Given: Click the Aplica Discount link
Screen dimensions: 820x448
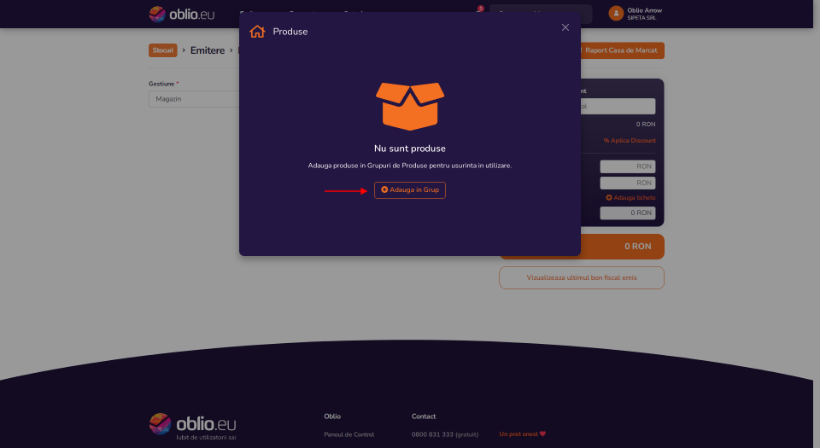Looking at the screenshot, I should 630,141.
